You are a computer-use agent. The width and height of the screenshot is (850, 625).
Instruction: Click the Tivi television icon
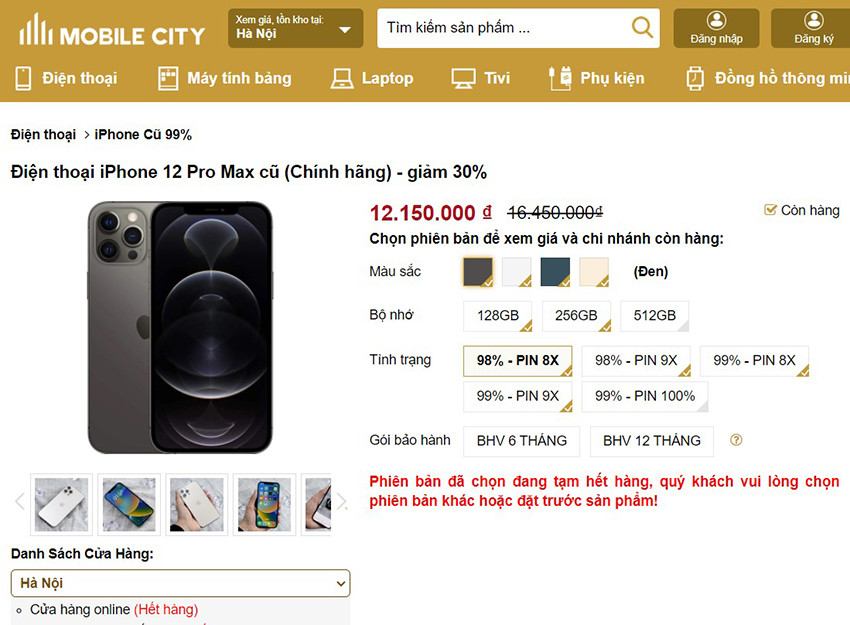pos(462,78)
